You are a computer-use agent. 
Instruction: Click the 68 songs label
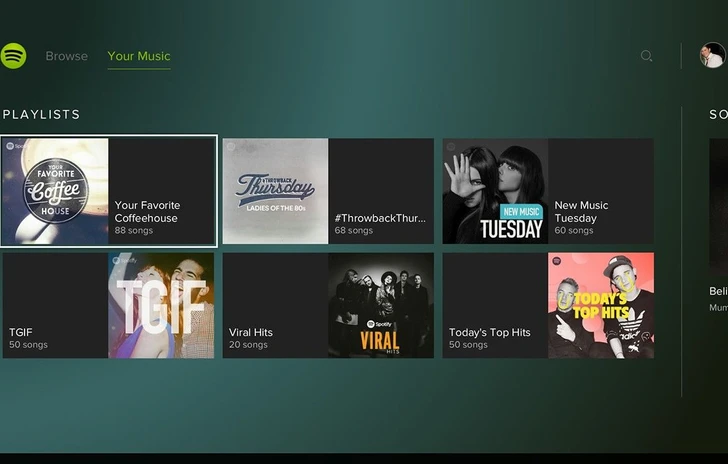pyautogui.click(x=353, y=230)
